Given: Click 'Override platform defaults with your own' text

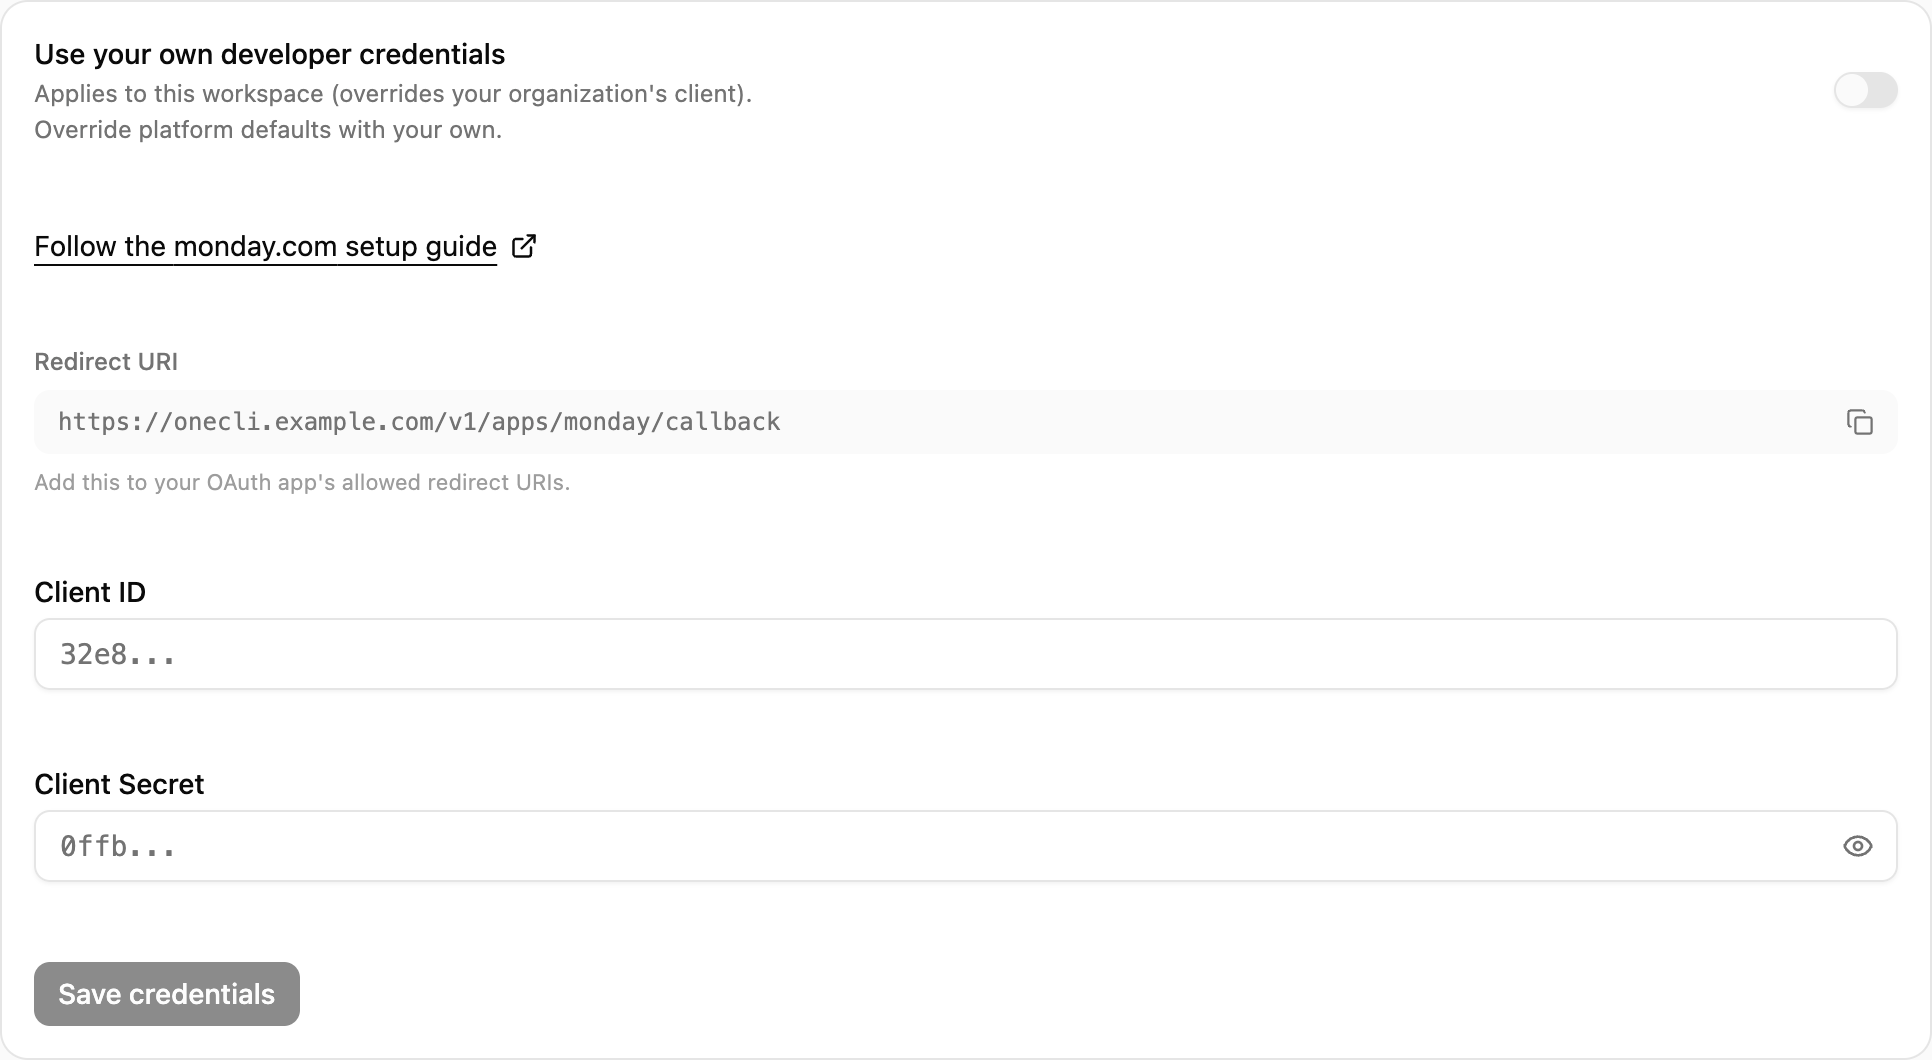Looking at the screenshot, I should [268, 130].
